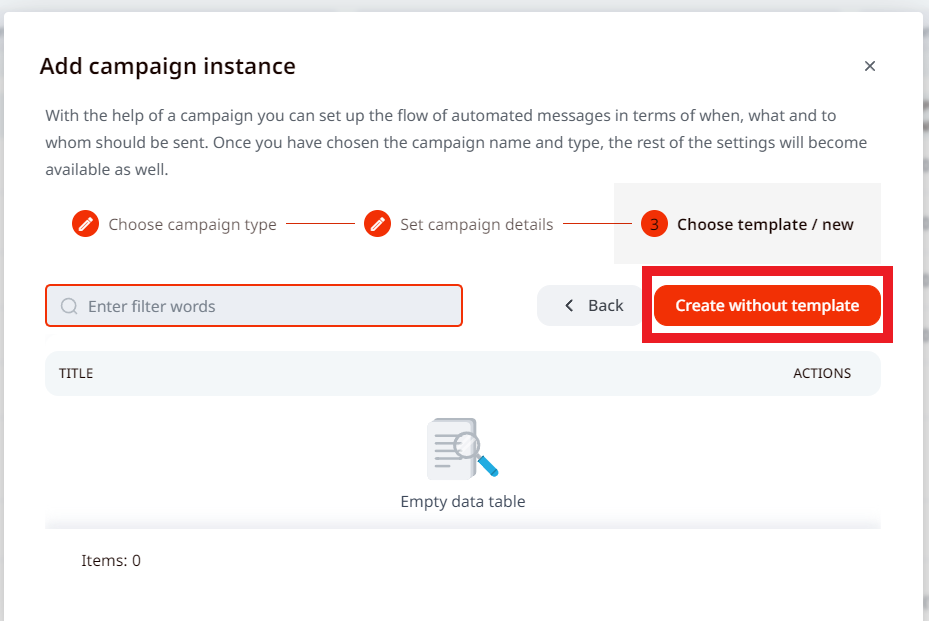Close the Add campaign instance dialog
This screenshot has height=621, width=929.
click(869, 66)
